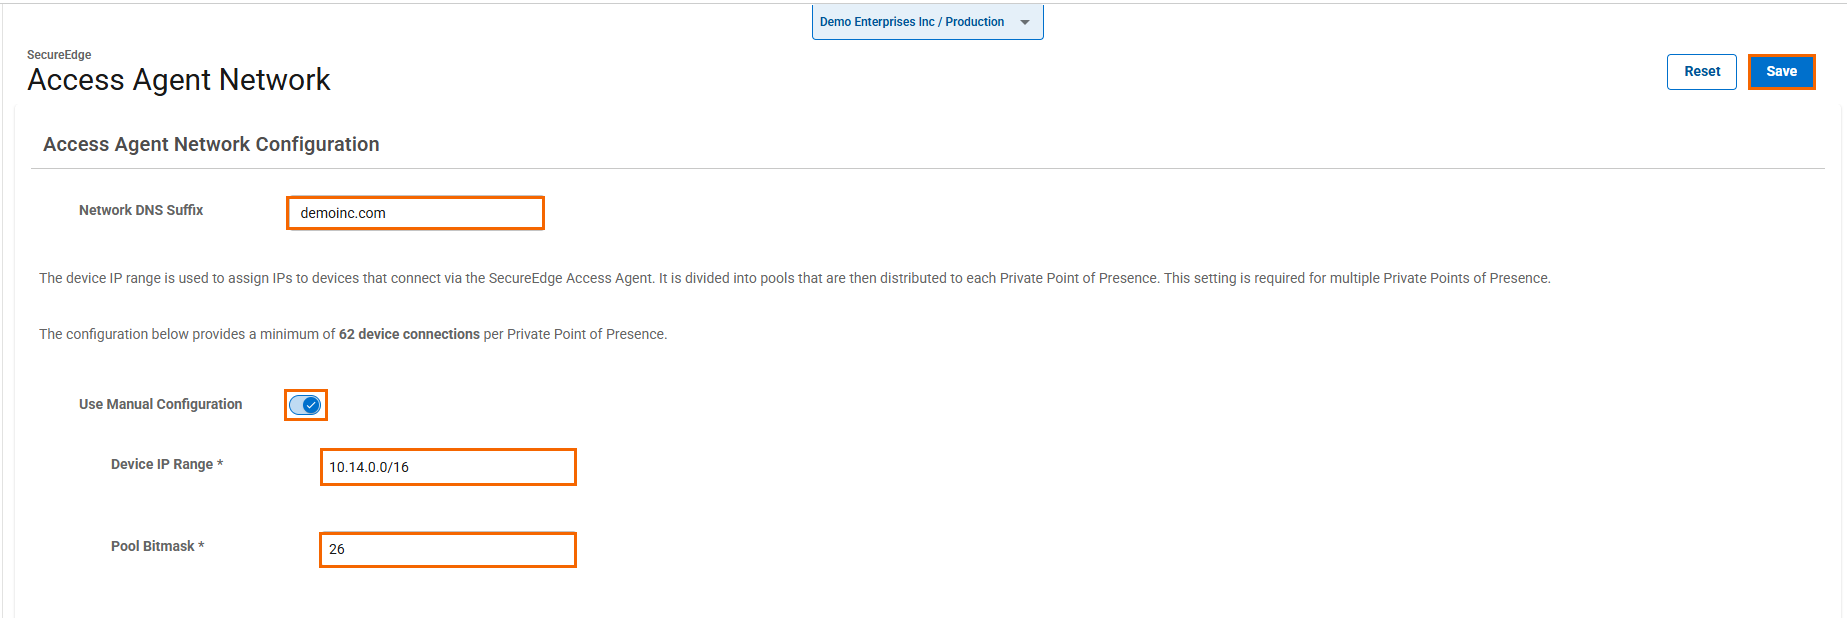The height and width of the screenshot is (618, 1847).
Task: Open the Demo Enterprises Inc / Production selector
Action: coord(912,22)
